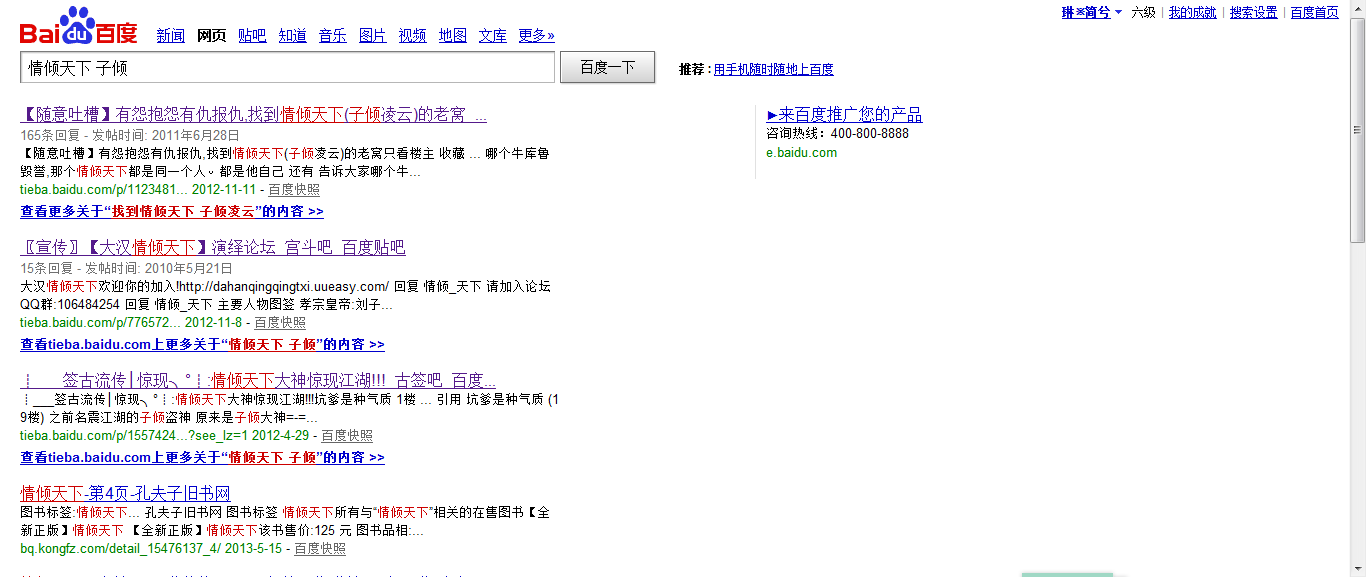Open ad link ►来百度推广您的产品
This screenshot has width=1366, height=577.
click(844, 115)
